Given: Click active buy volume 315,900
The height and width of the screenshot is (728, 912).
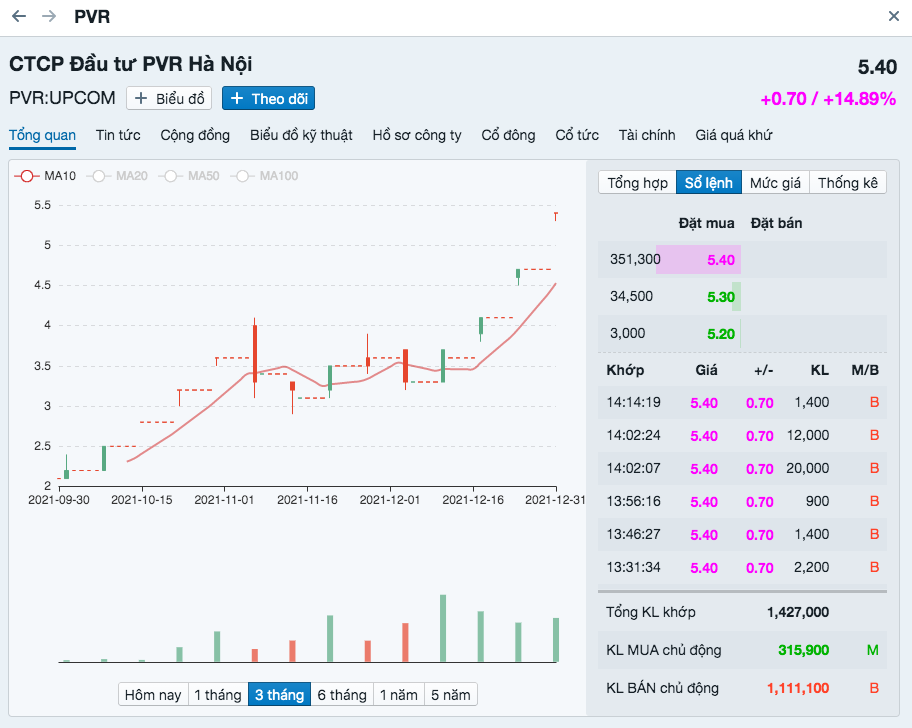Looking at the screenshot, I should point(803,650).
